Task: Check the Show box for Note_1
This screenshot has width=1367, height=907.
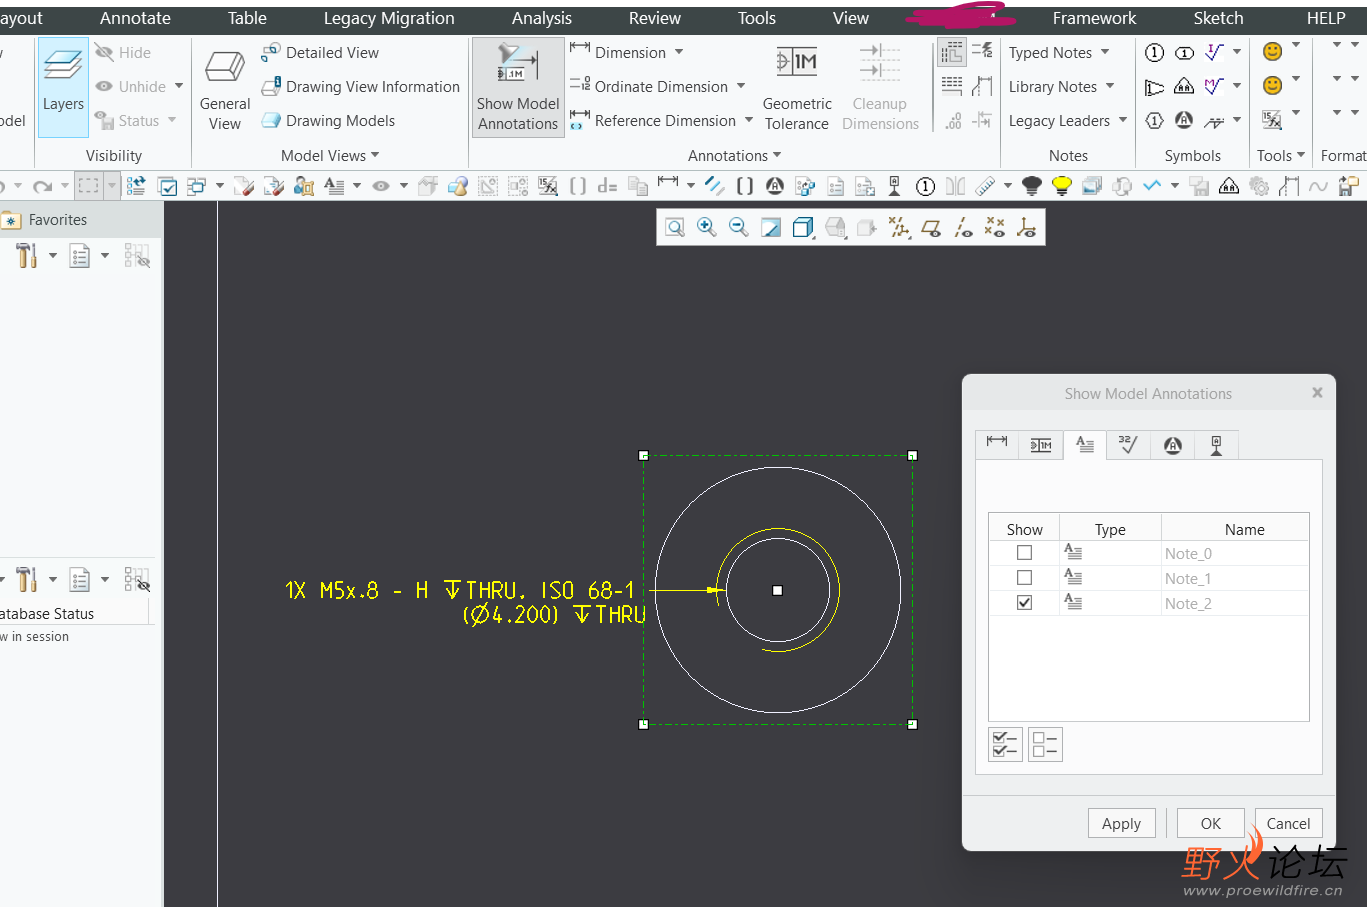Action: pyautogui.click(x=1024, y=578)
